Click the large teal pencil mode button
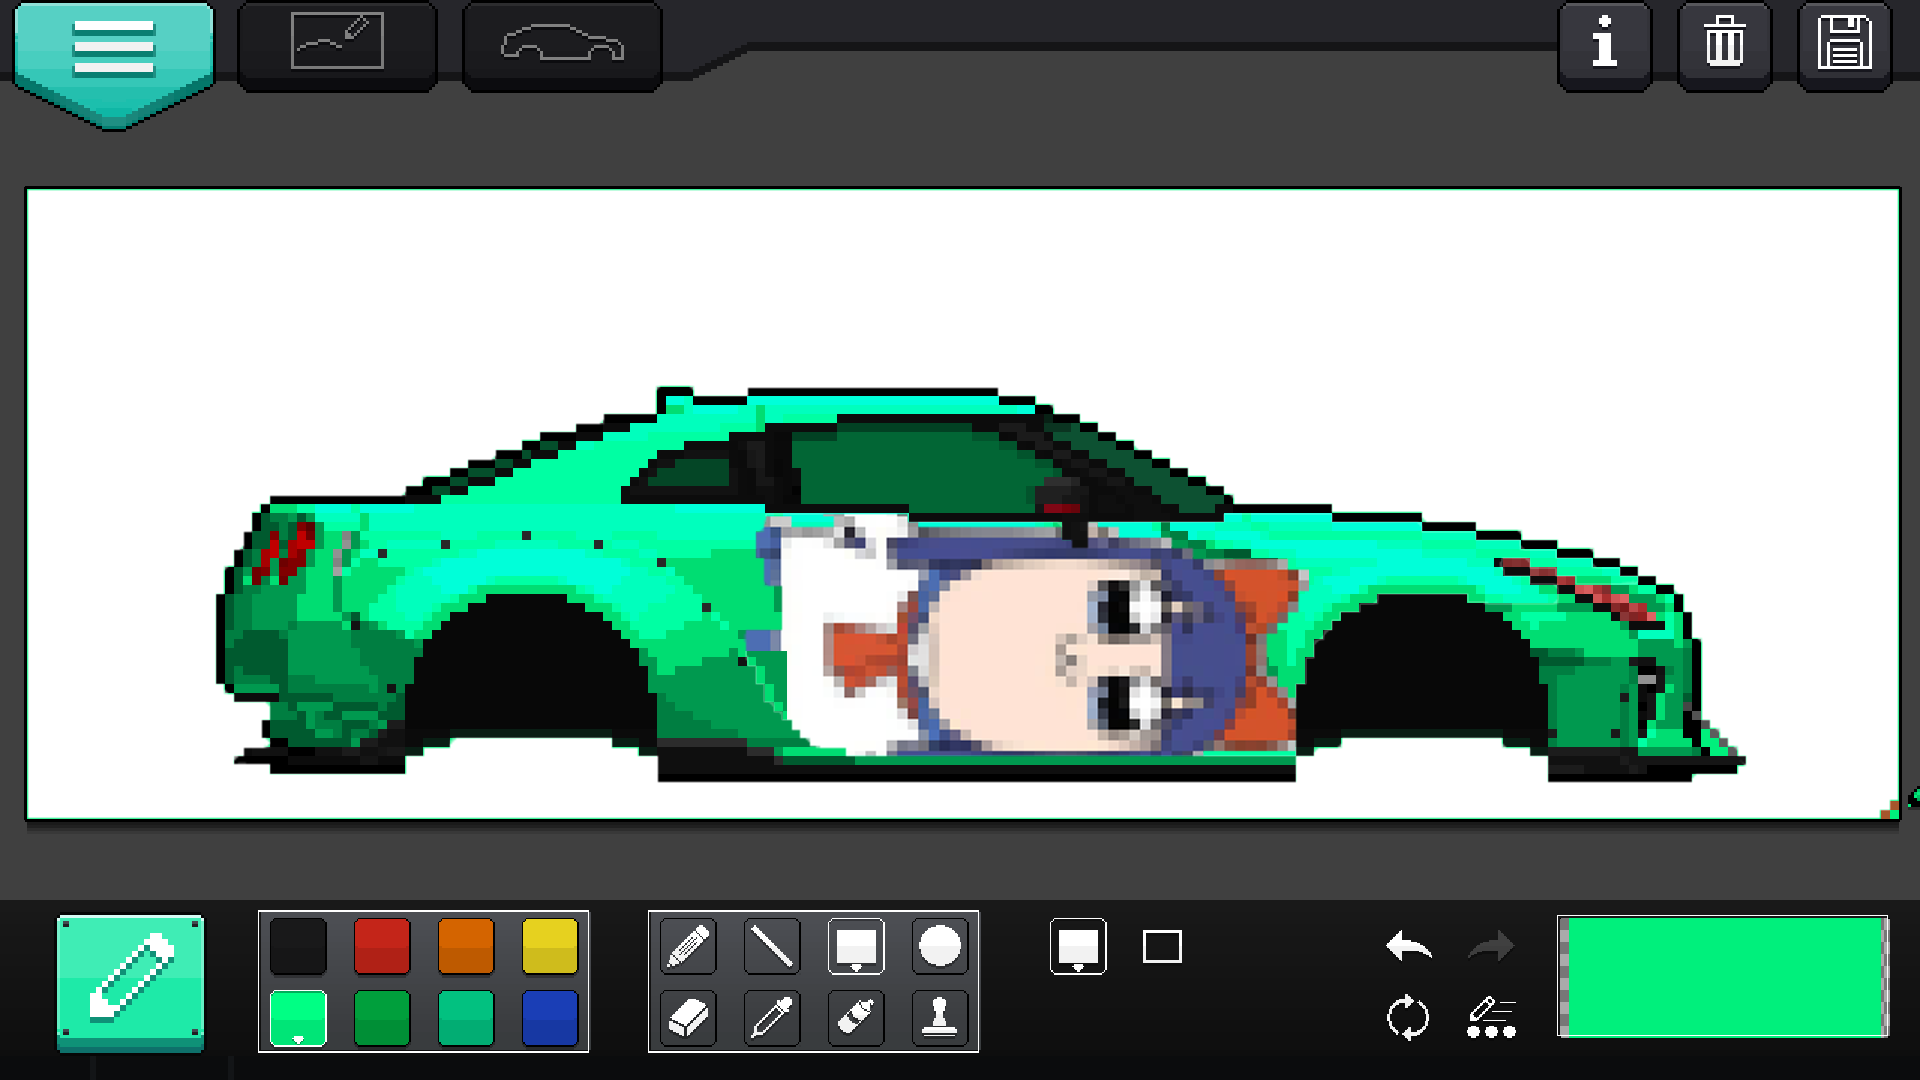This screenshot has height=1080, width=1920. pos(131,982)
